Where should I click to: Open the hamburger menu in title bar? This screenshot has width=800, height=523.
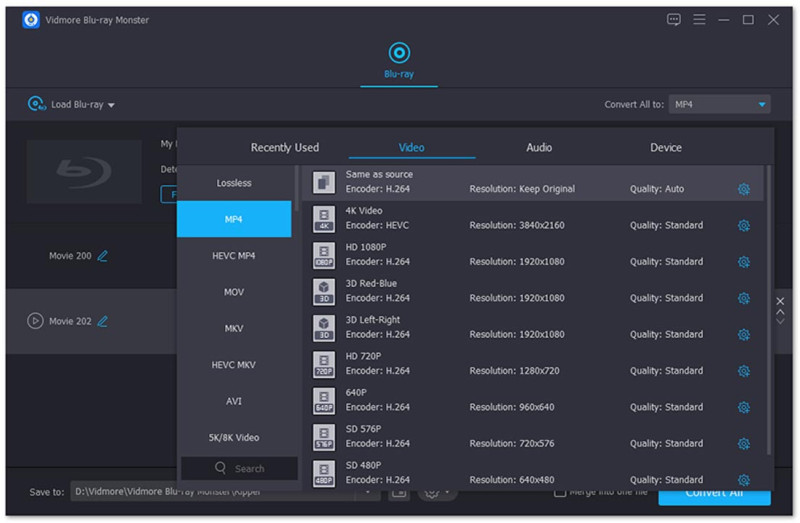pyautogui.click(x=699, y=20)
